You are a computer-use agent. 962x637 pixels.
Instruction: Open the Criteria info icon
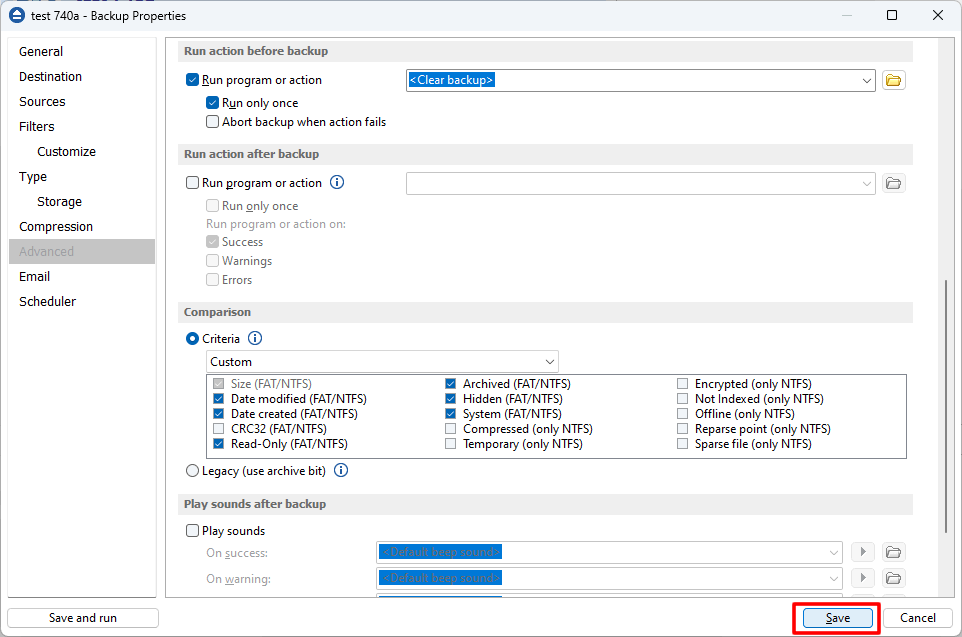[255, 339]
